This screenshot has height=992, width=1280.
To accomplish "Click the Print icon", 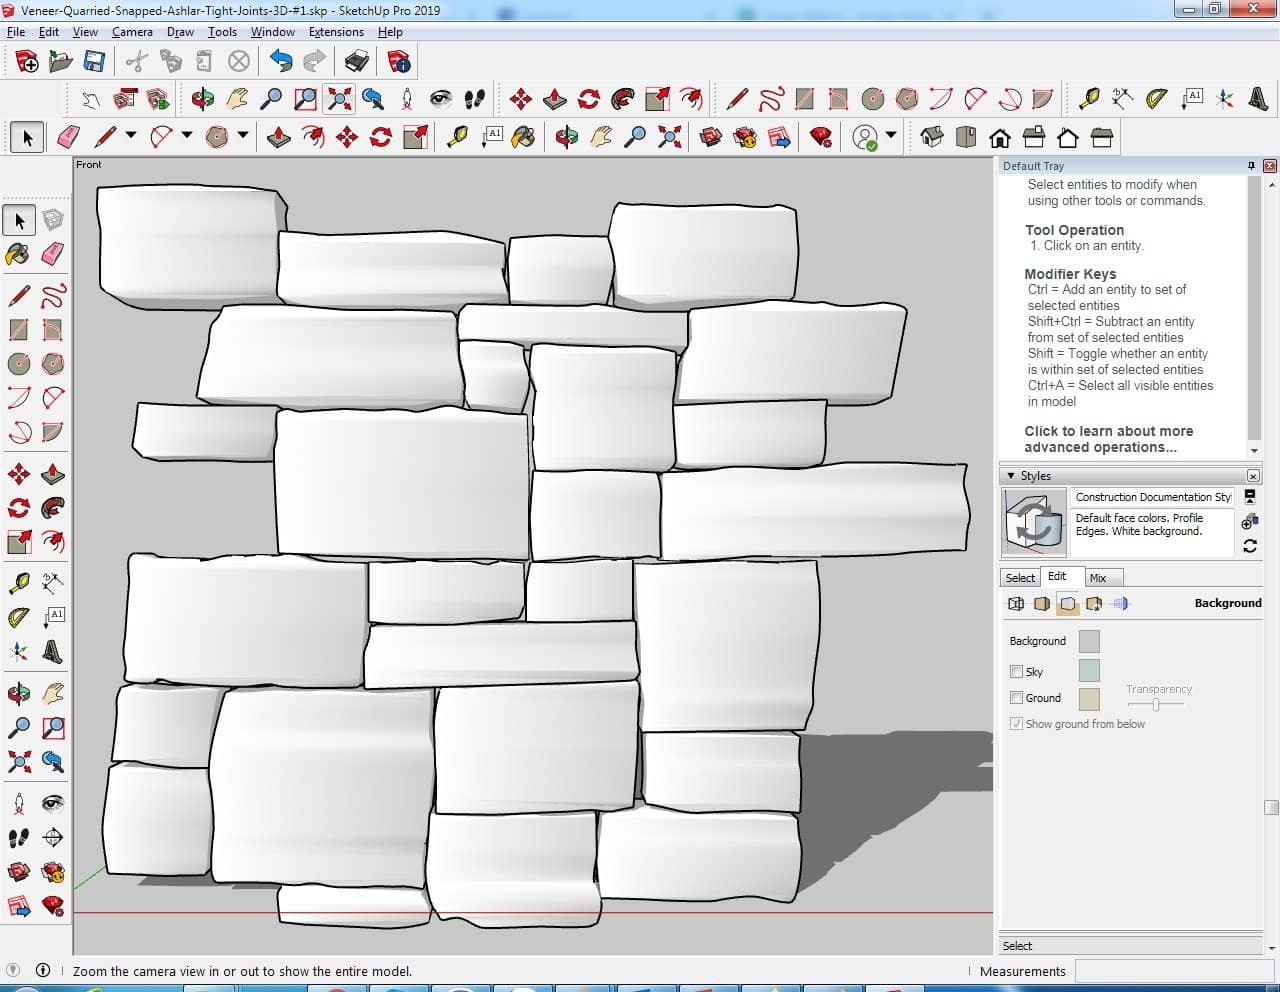I will (x=357, y=62).
